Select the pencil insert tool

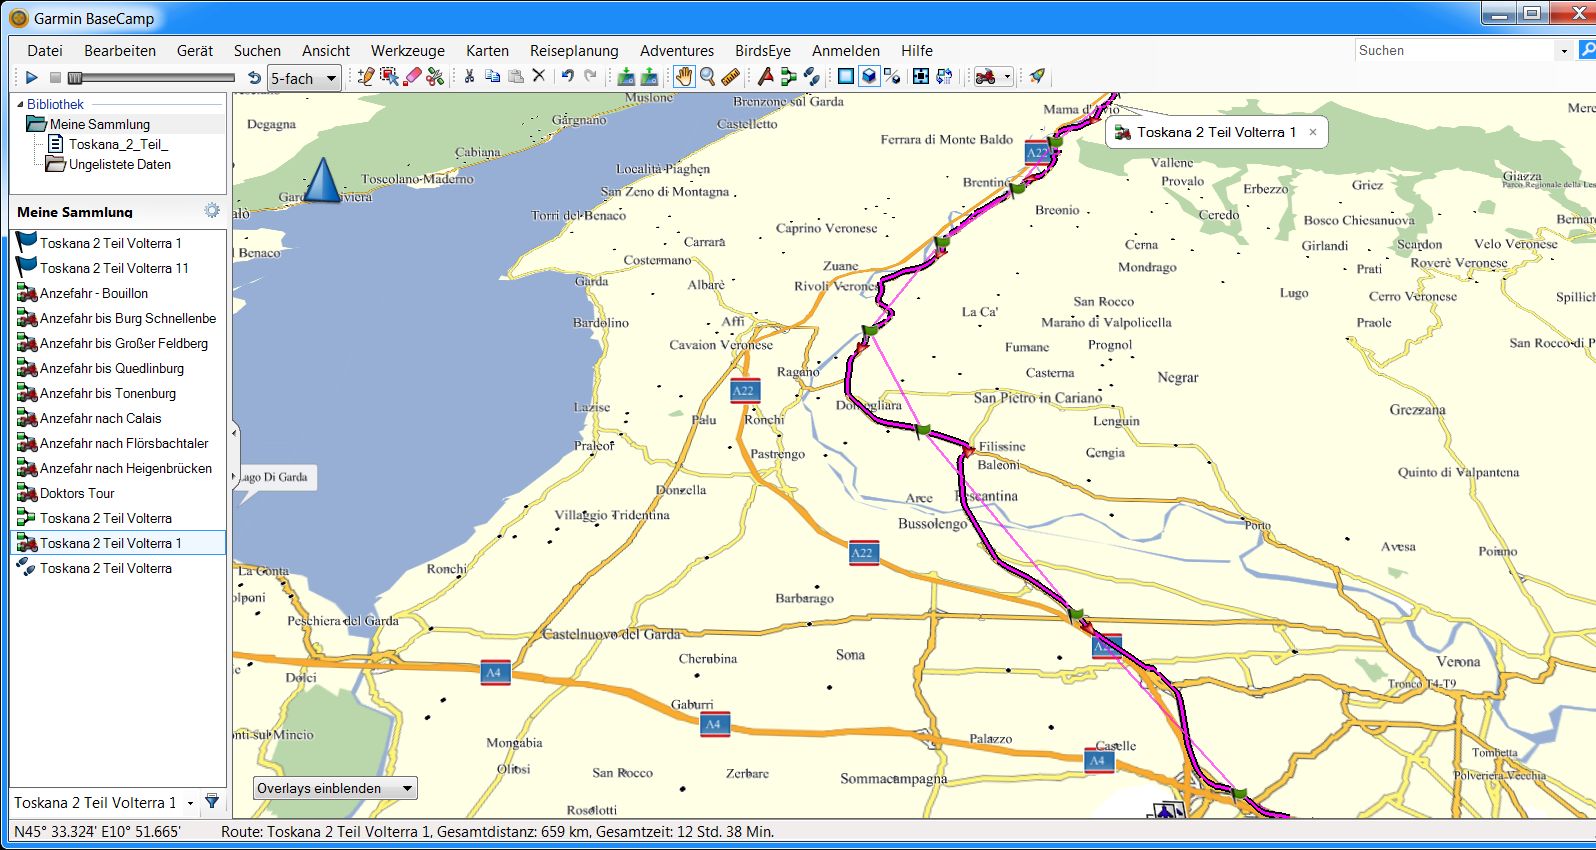coord(366,76)
